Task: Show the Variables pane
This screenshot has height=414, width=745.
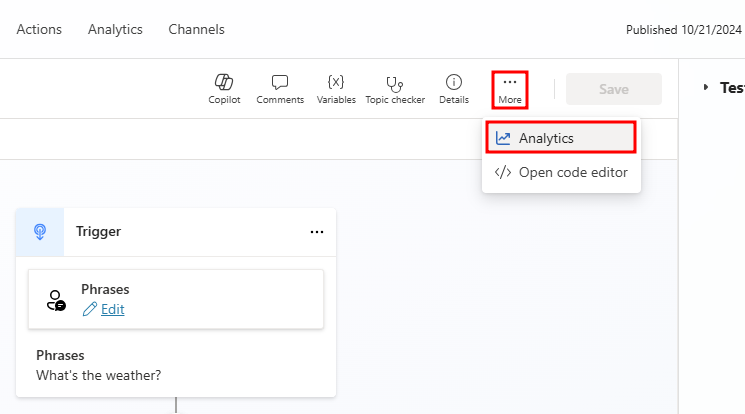Action: (336, 89)
